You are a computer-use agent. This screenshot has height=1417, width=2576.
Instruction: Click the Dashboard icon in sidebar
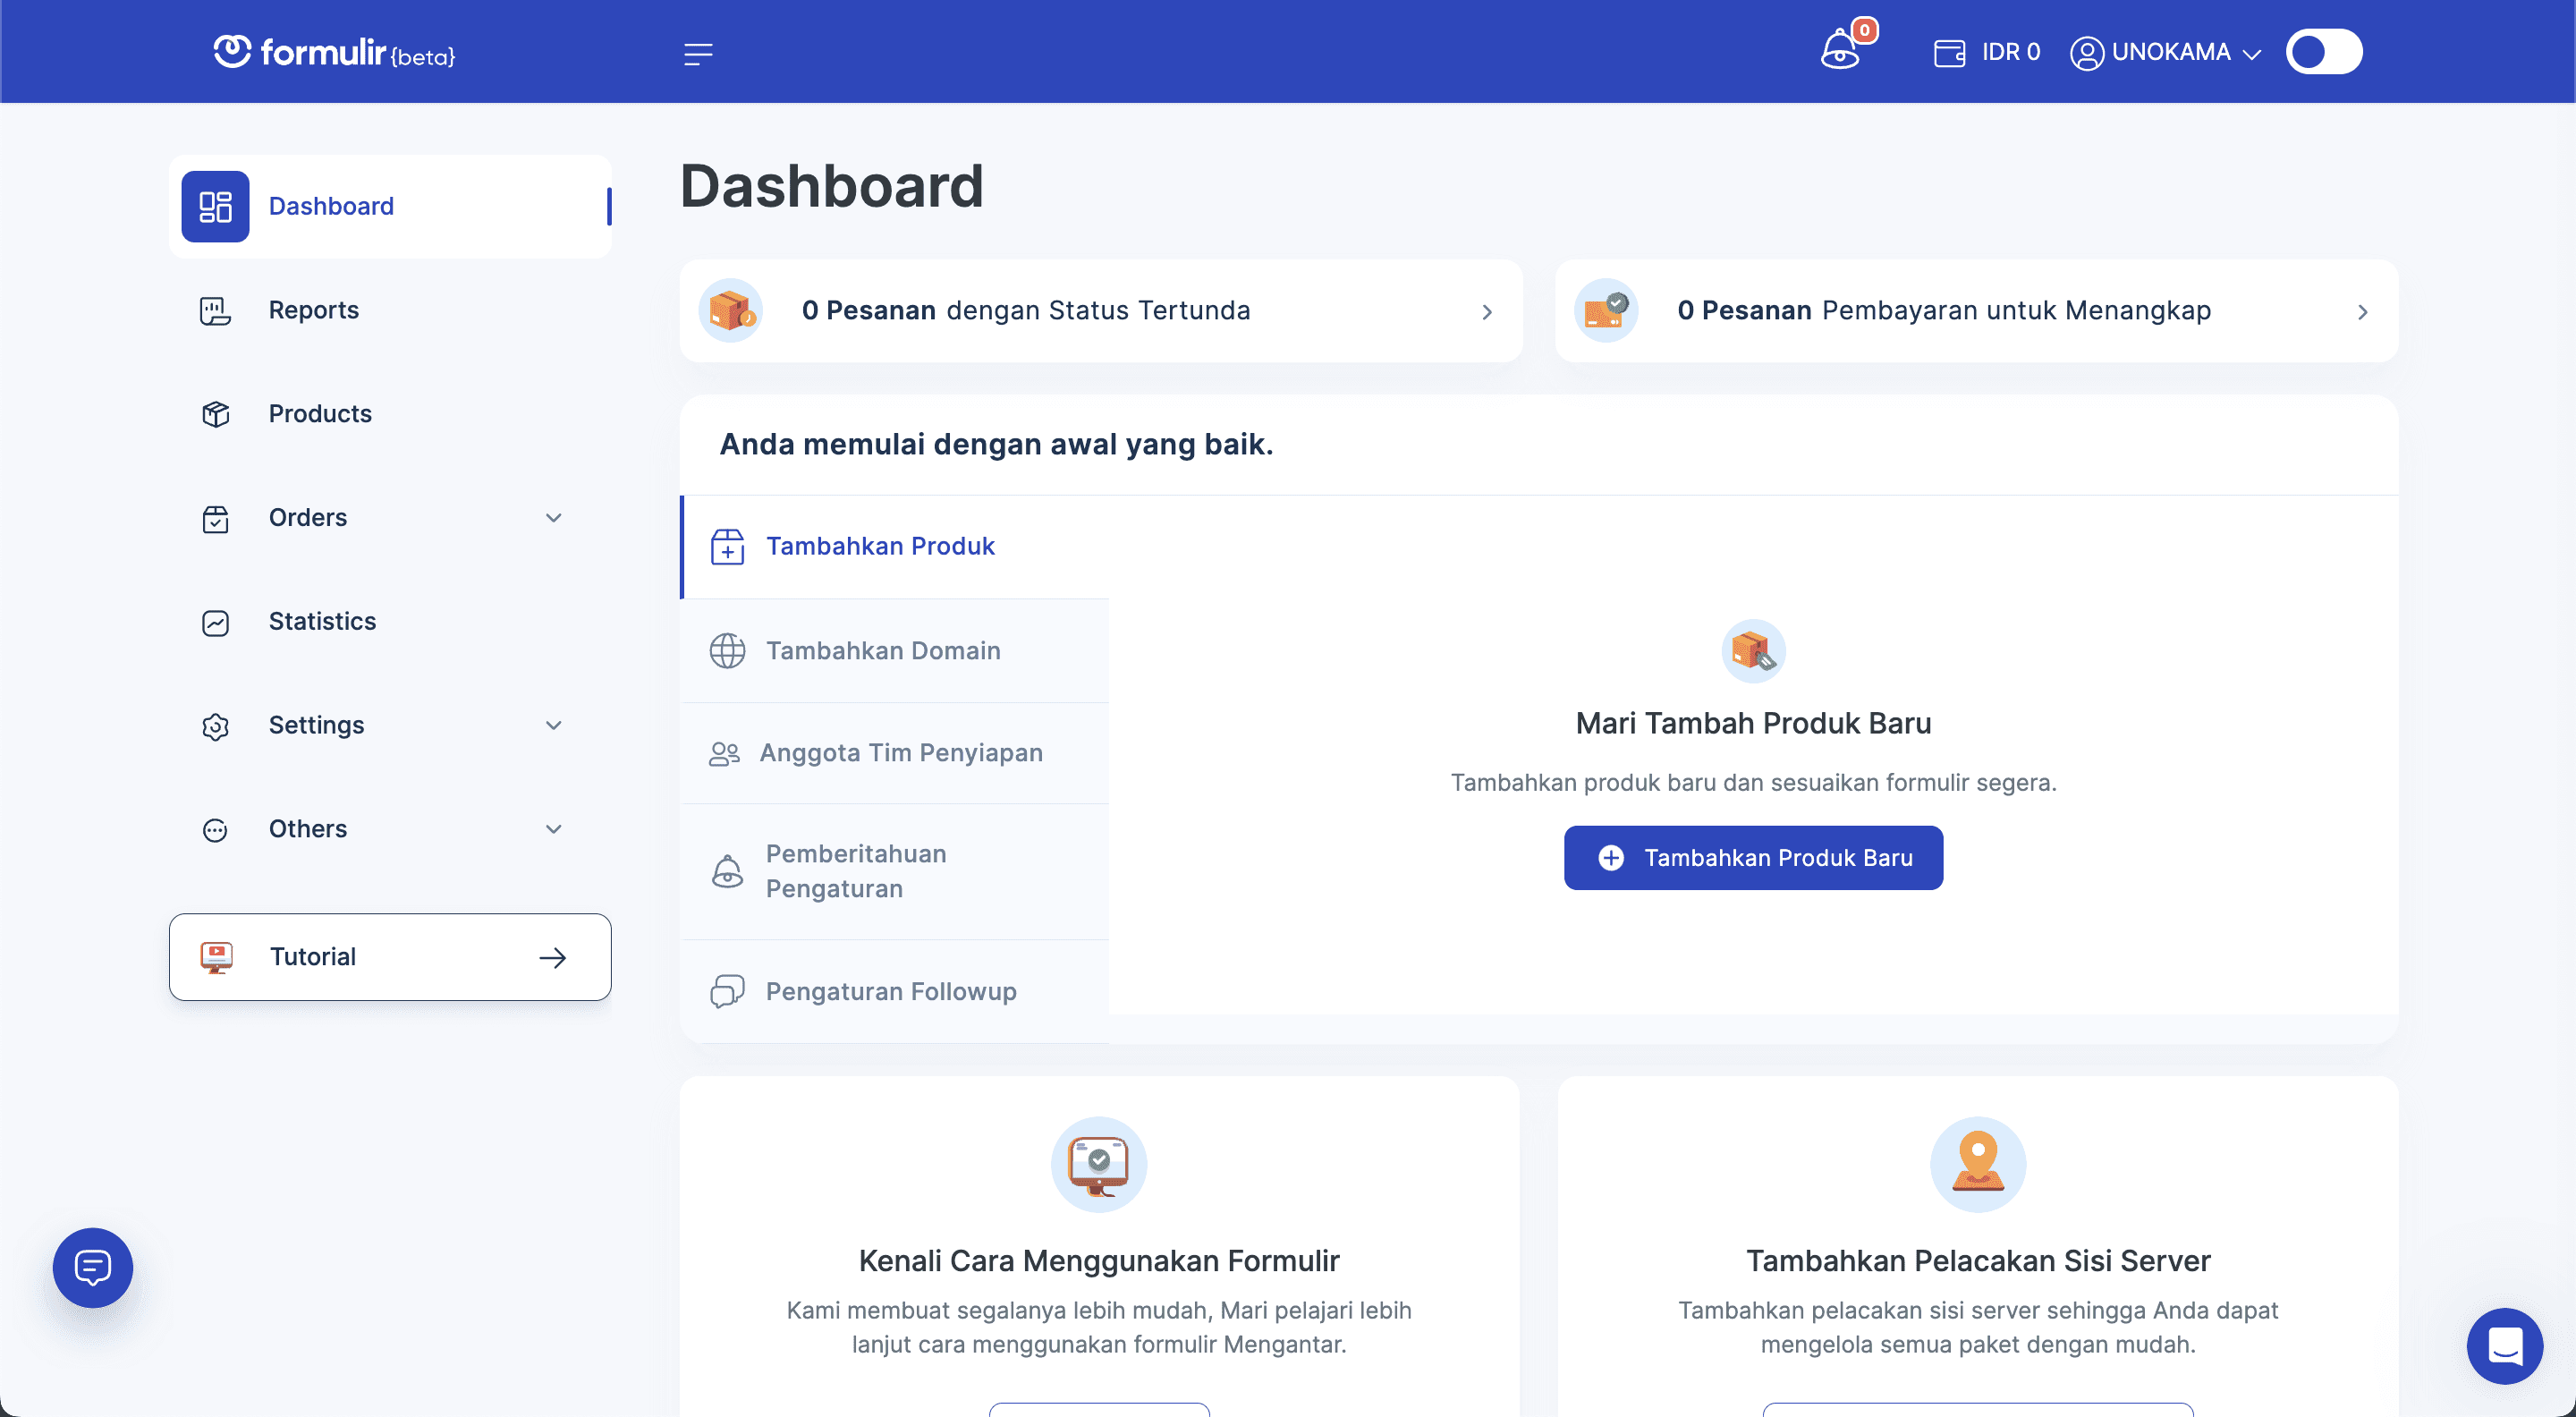click(215, 206)
